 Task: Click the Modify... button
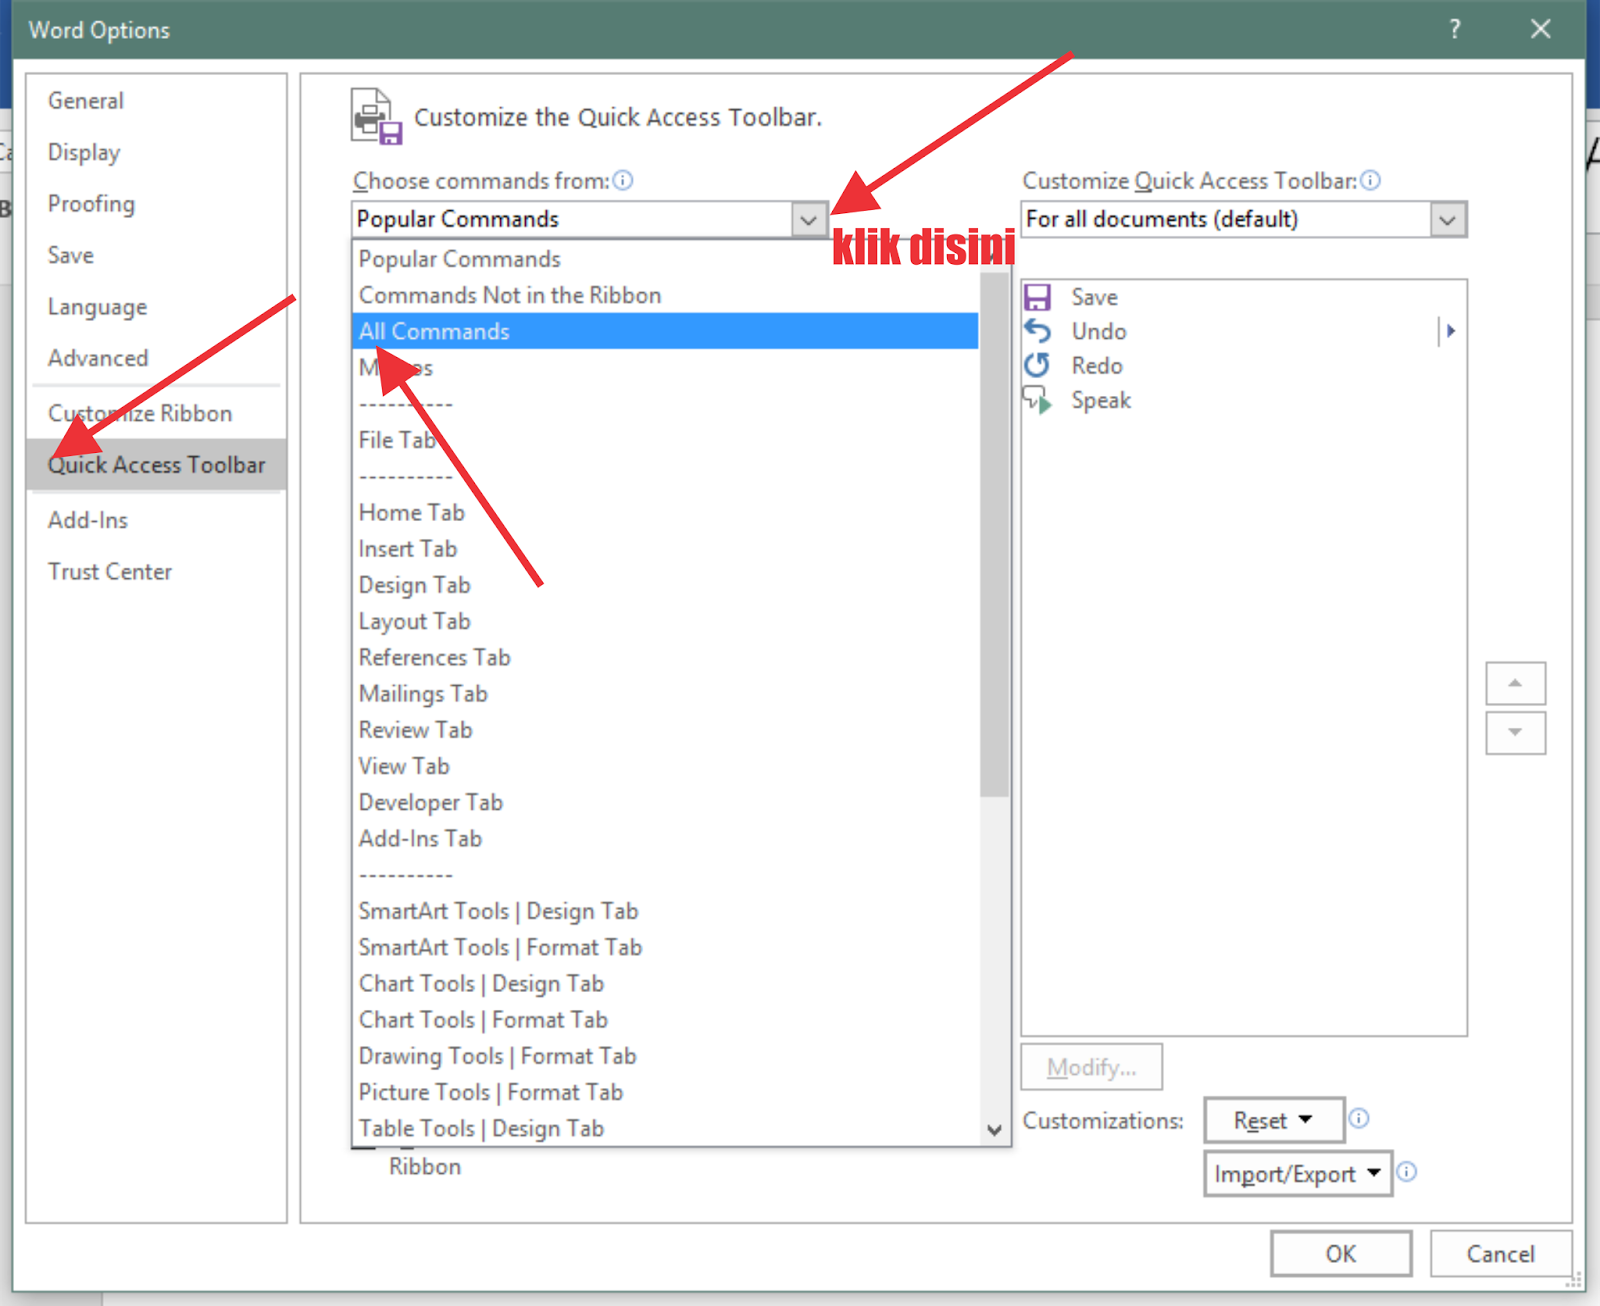click(1091, 1067)
